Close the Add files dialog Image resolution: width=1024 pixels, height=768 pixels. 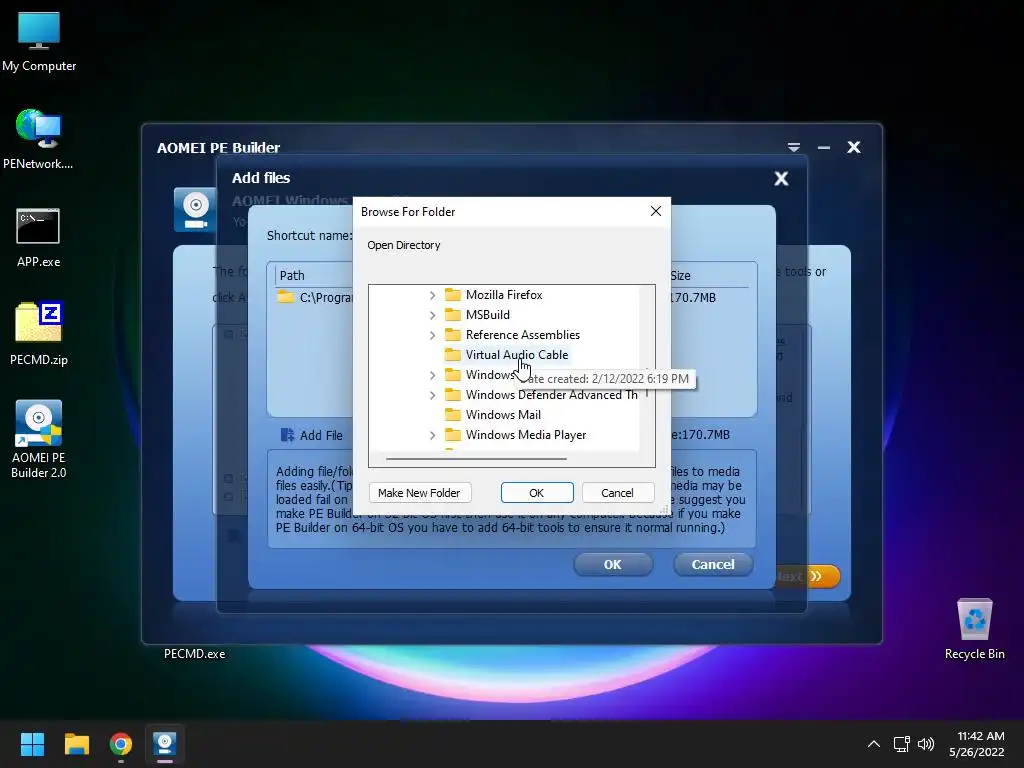click(781, 178)
